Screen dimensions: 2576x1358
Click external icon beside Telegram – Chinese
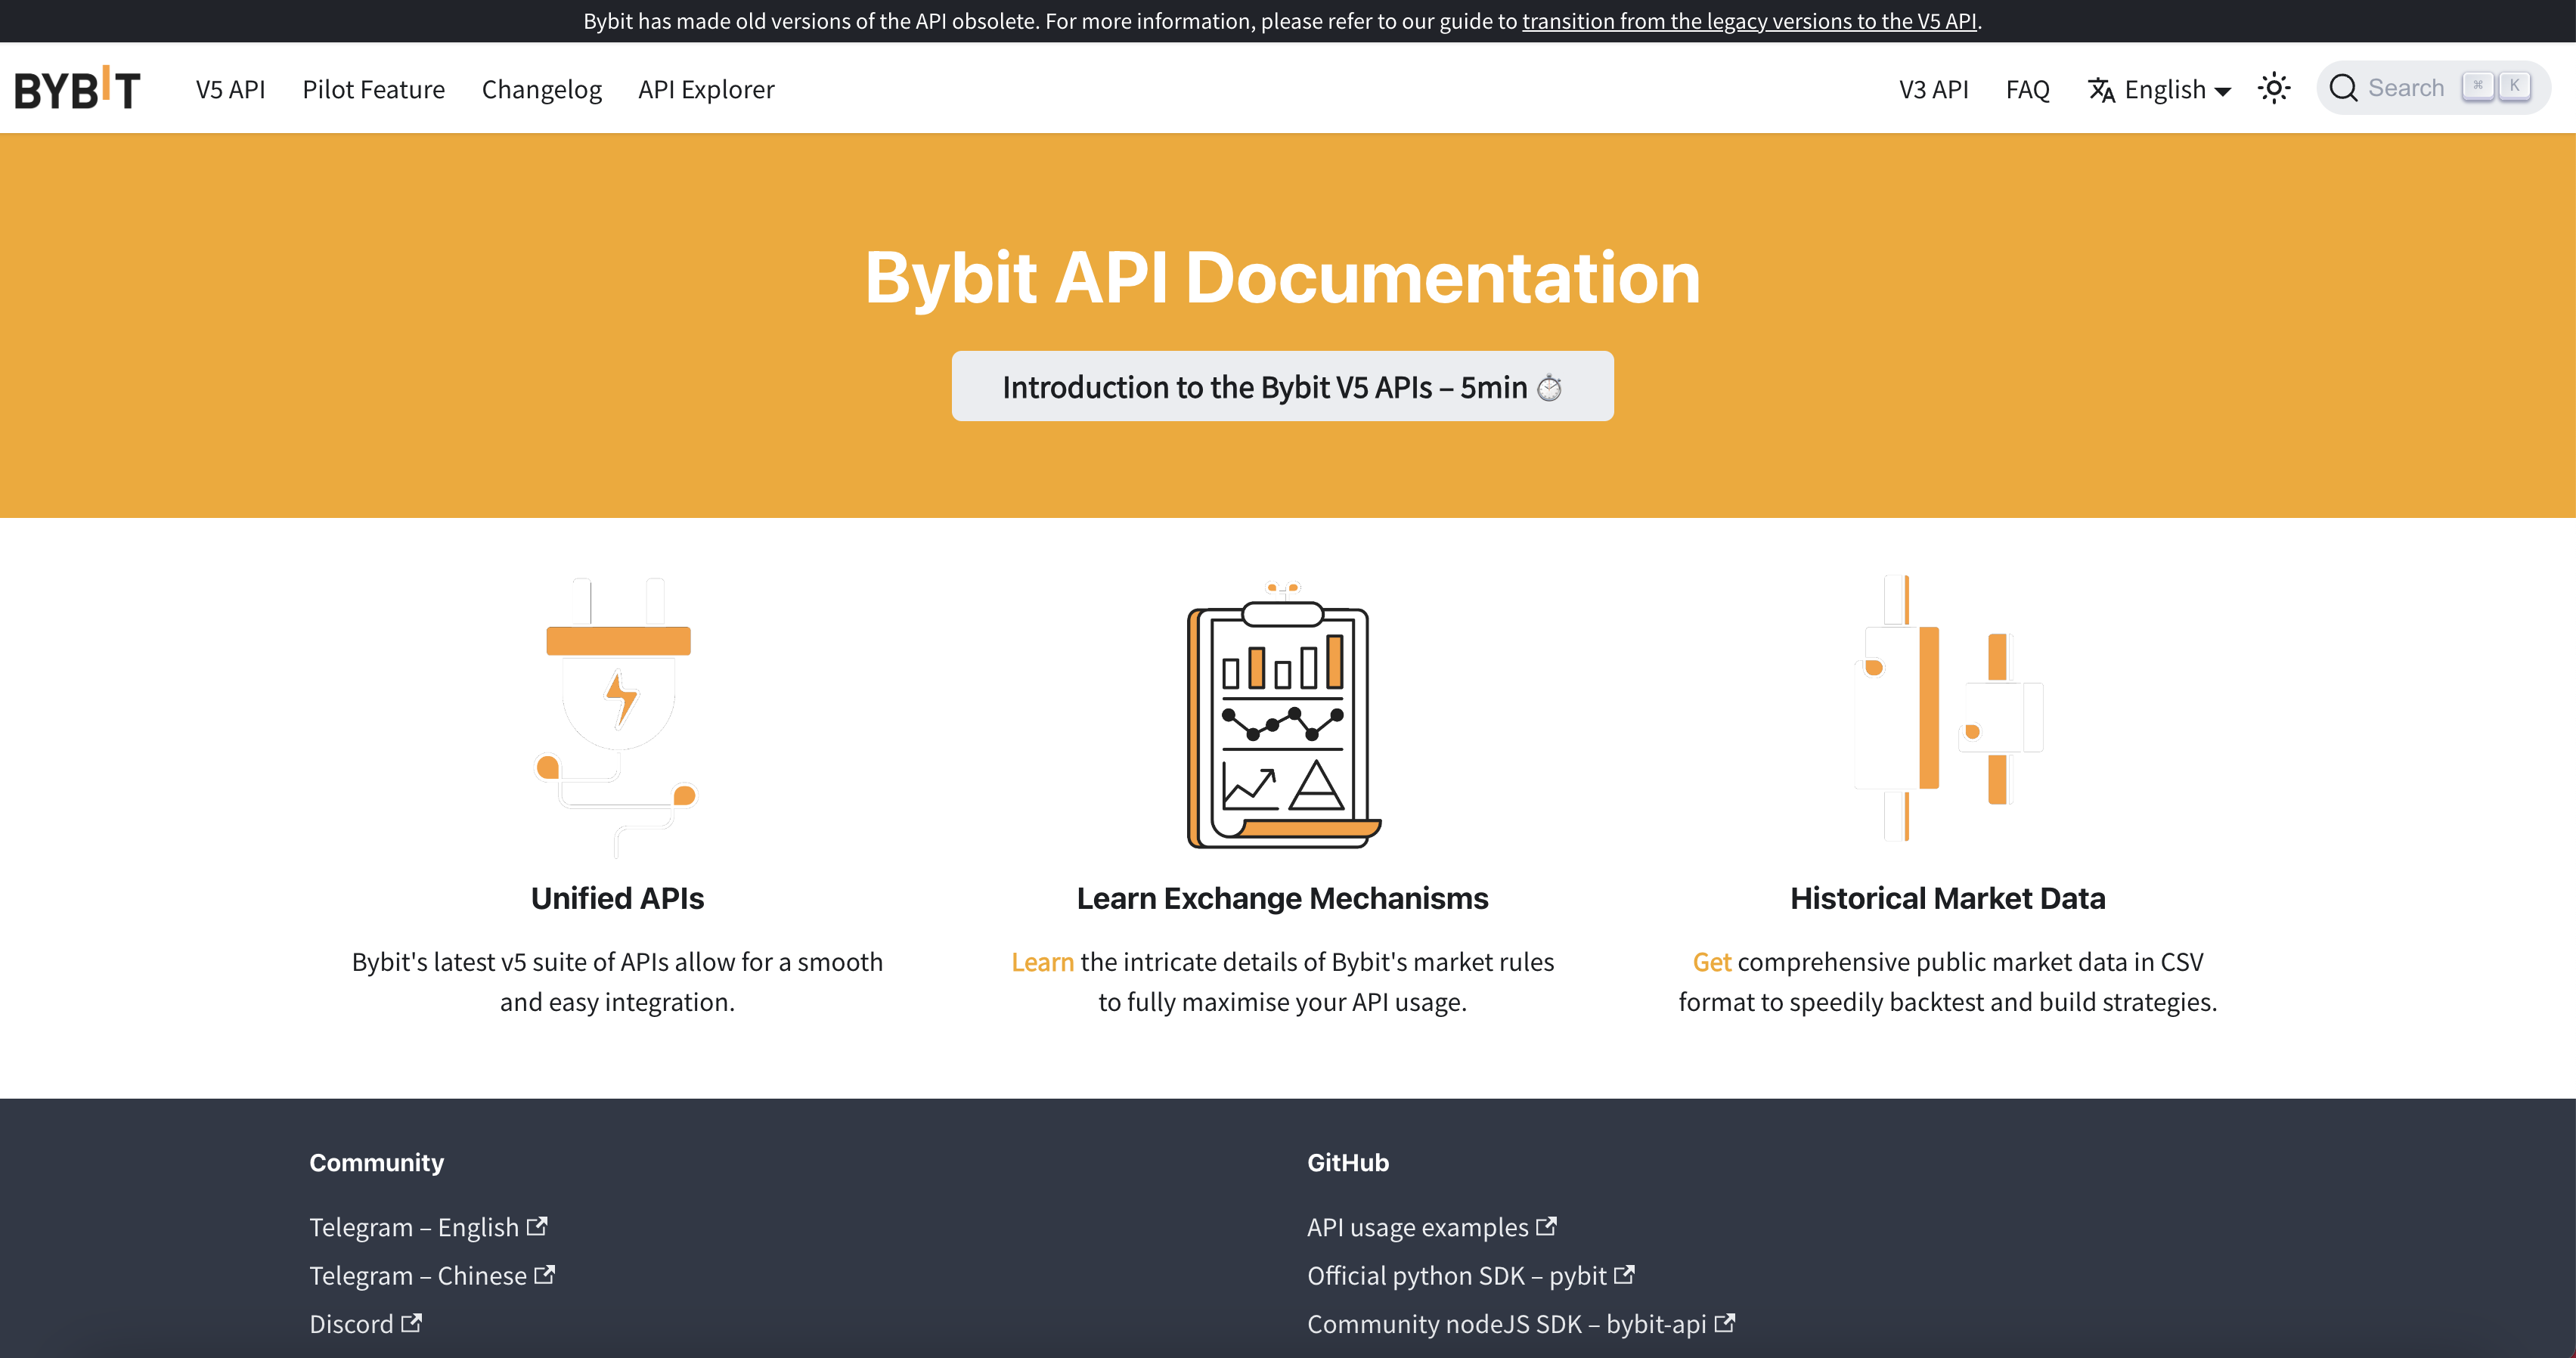tap(544, 1274)
